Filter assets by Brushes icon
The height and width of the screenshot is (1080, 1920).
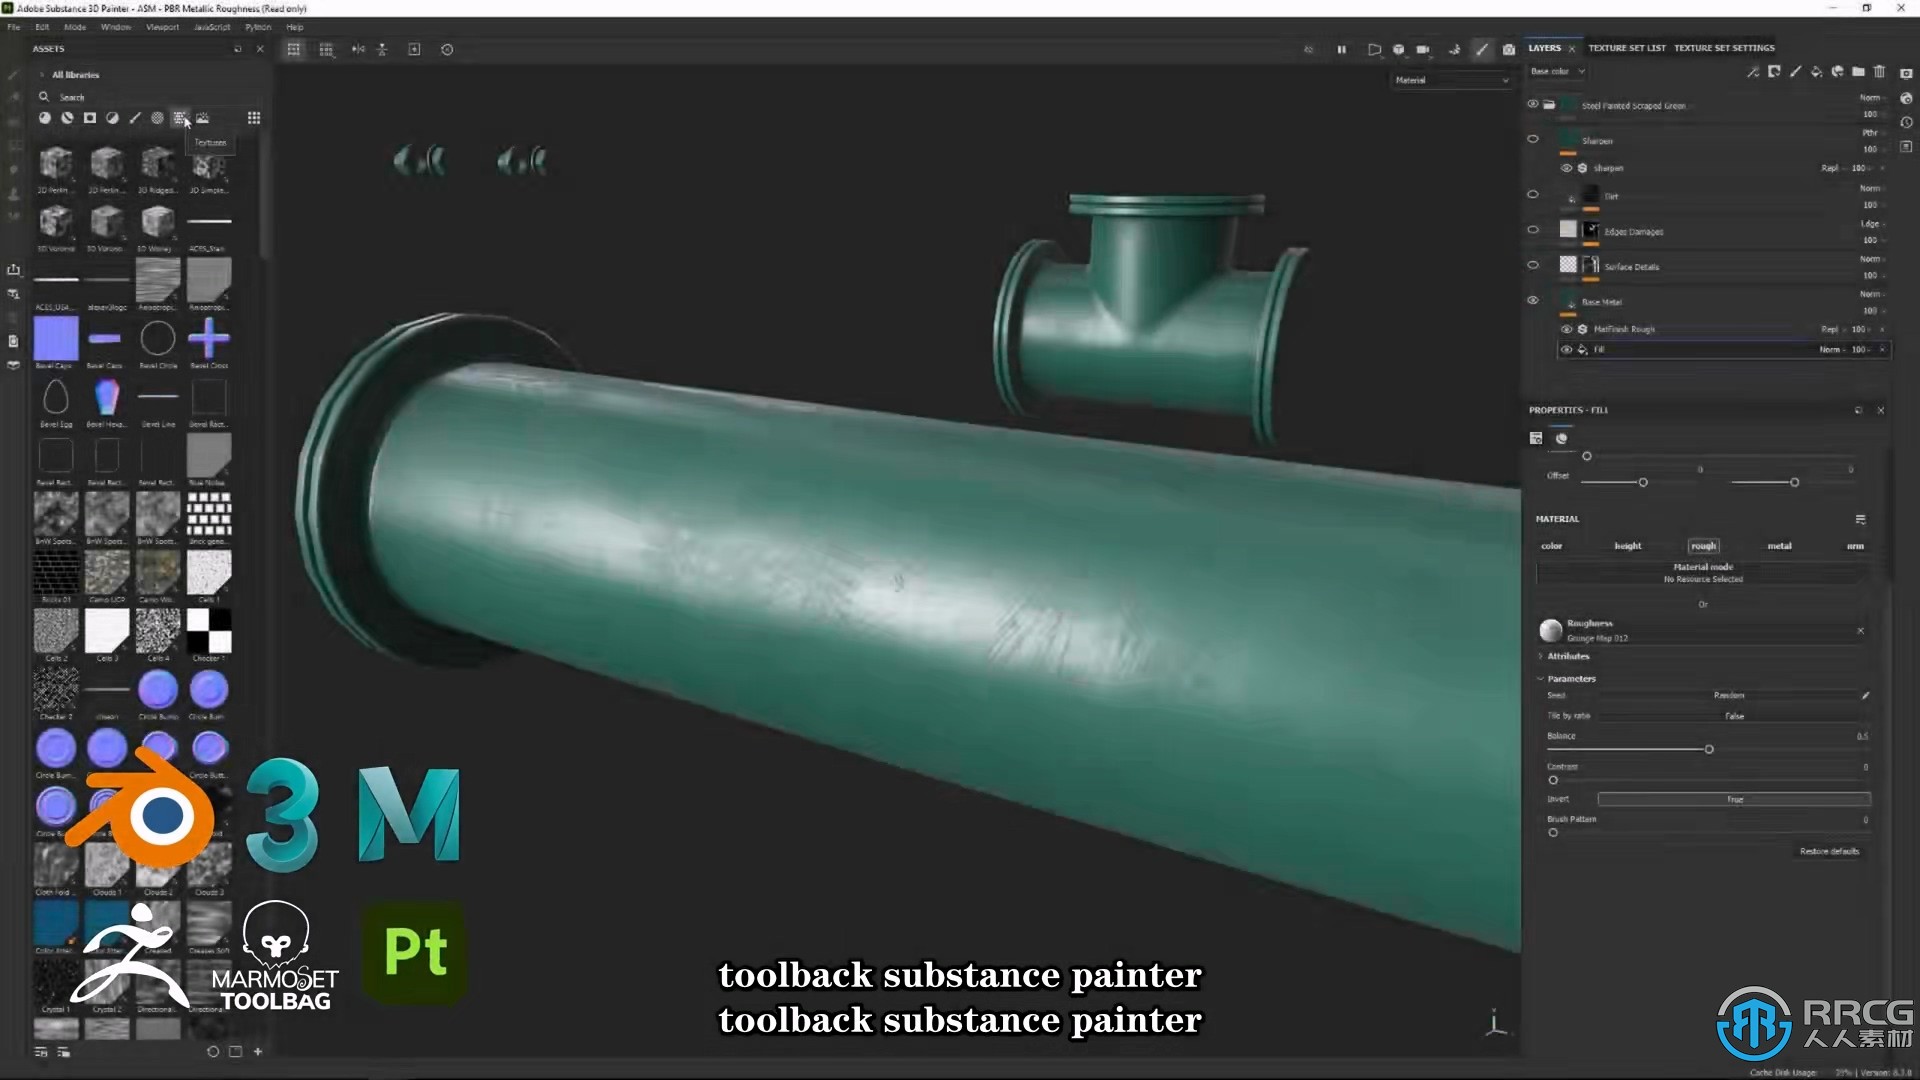(x=135, y=118)
